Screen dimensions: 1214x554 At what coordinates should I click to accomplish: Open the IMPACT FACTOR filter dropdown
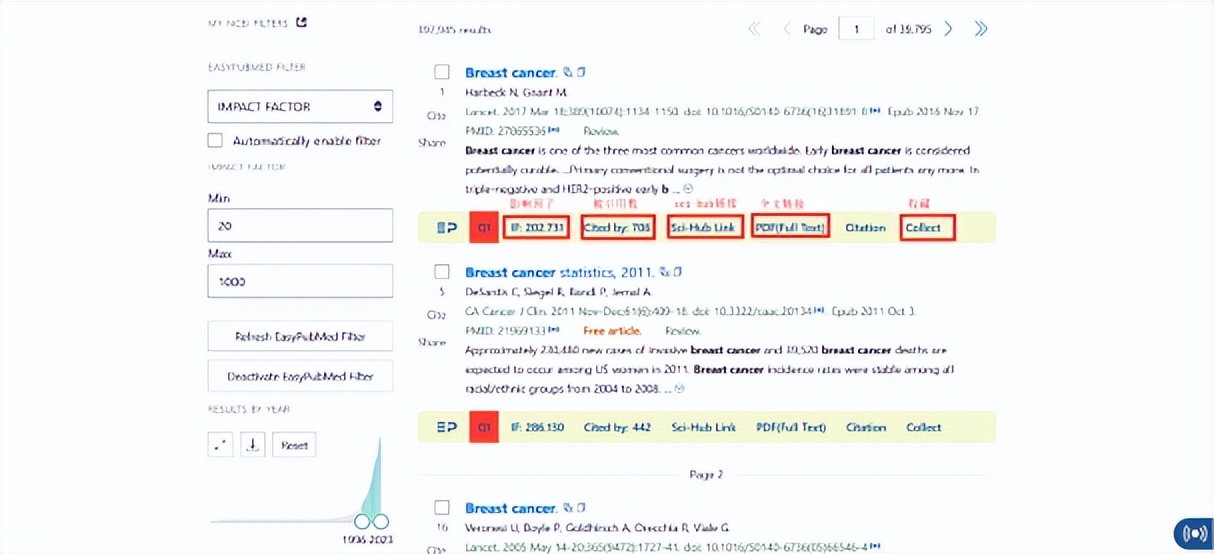(300, 106)
